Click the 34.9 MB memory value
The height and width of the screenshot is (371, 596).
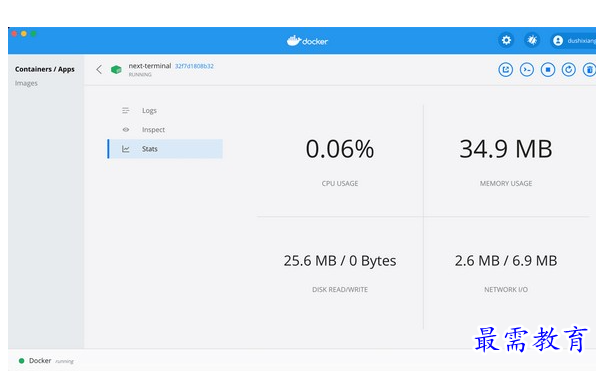pyautogui.click(x=506, y=149)
